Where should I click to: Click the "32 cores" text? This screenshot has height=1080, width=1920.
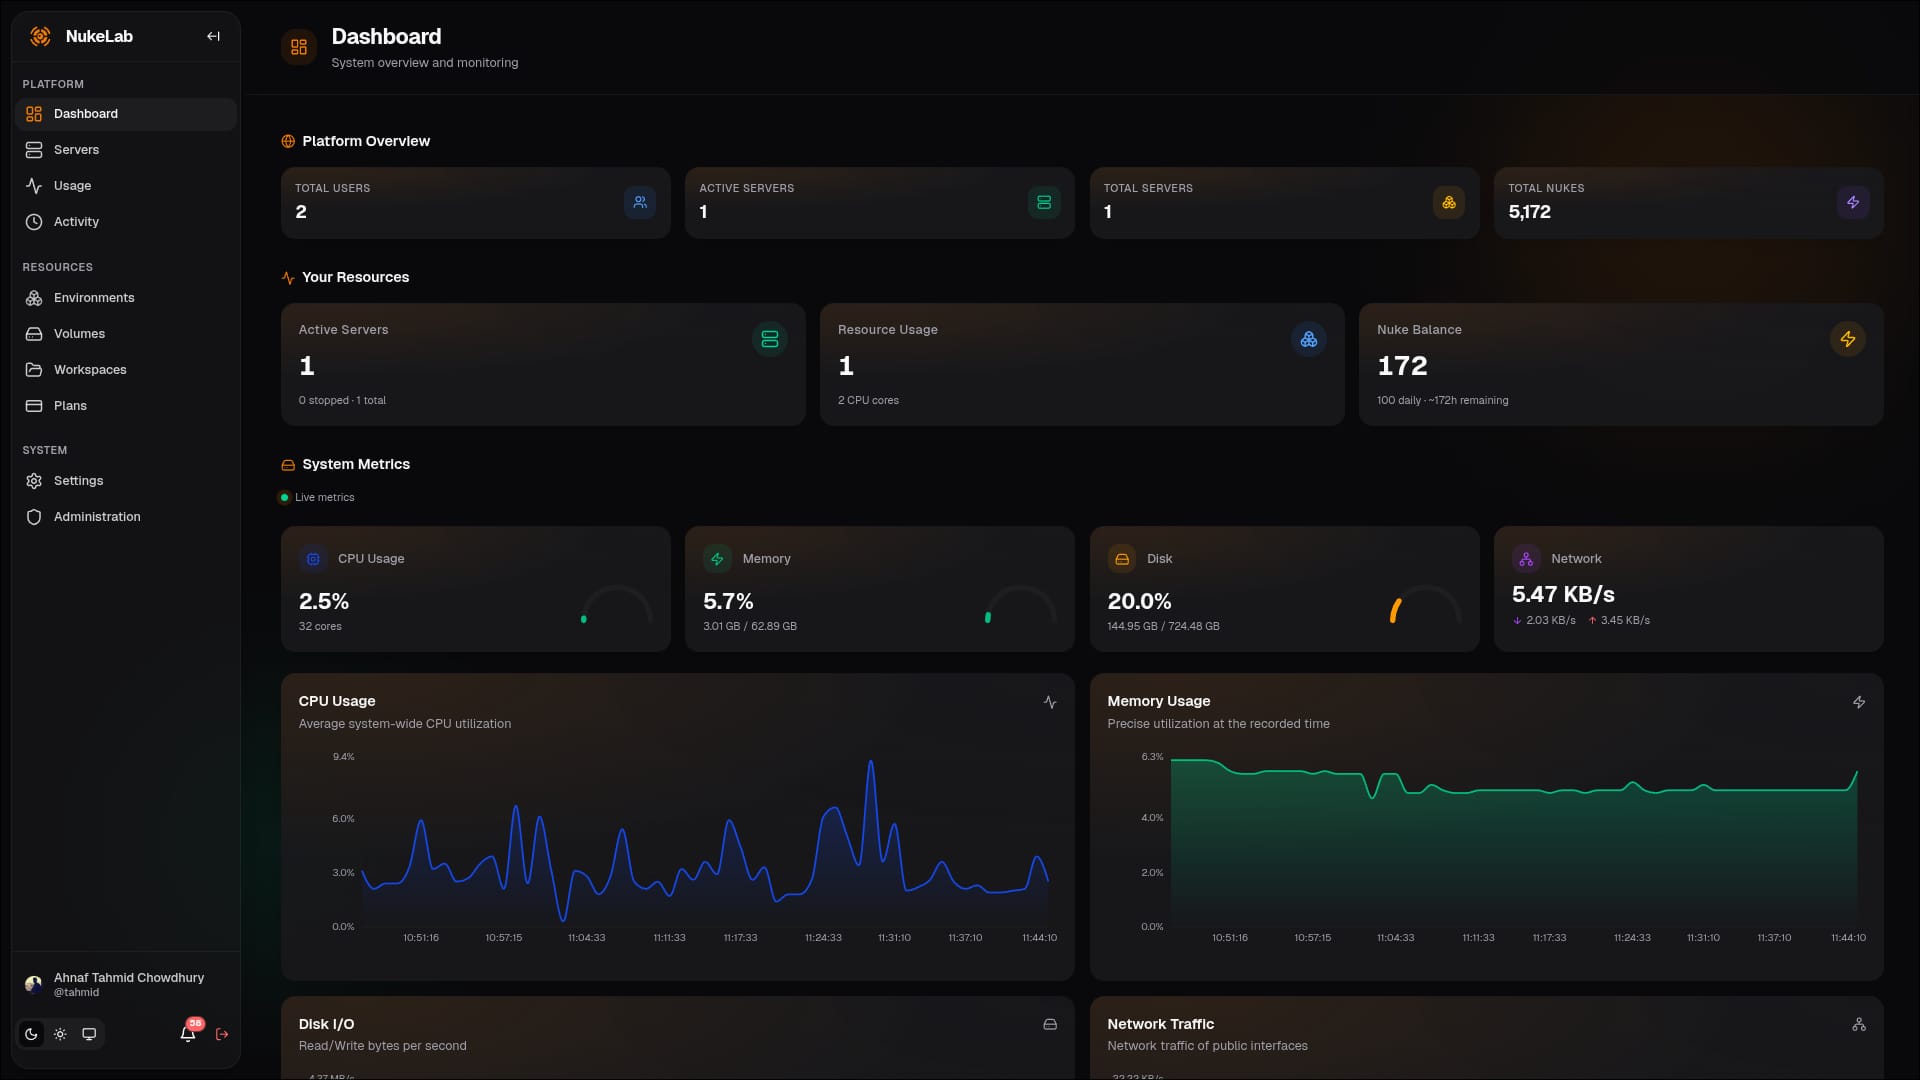coord(320,626)
